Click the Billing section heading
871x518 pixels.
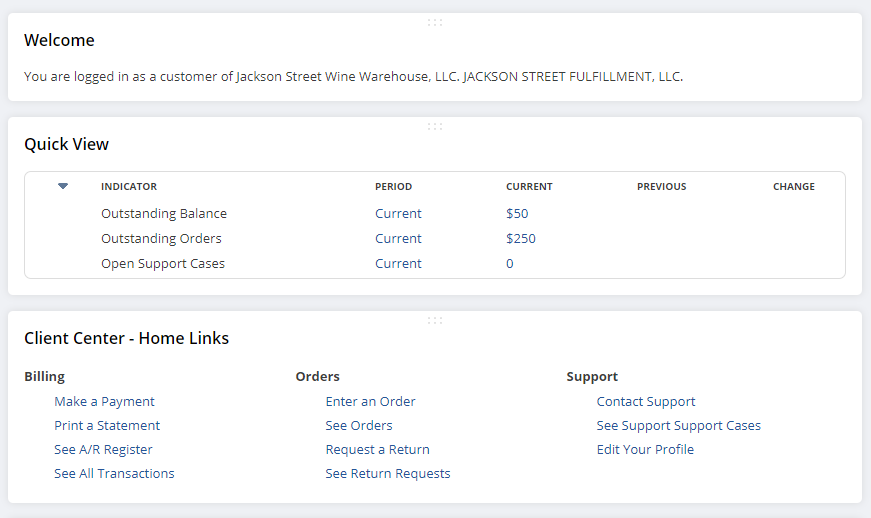tap(44, 376)
